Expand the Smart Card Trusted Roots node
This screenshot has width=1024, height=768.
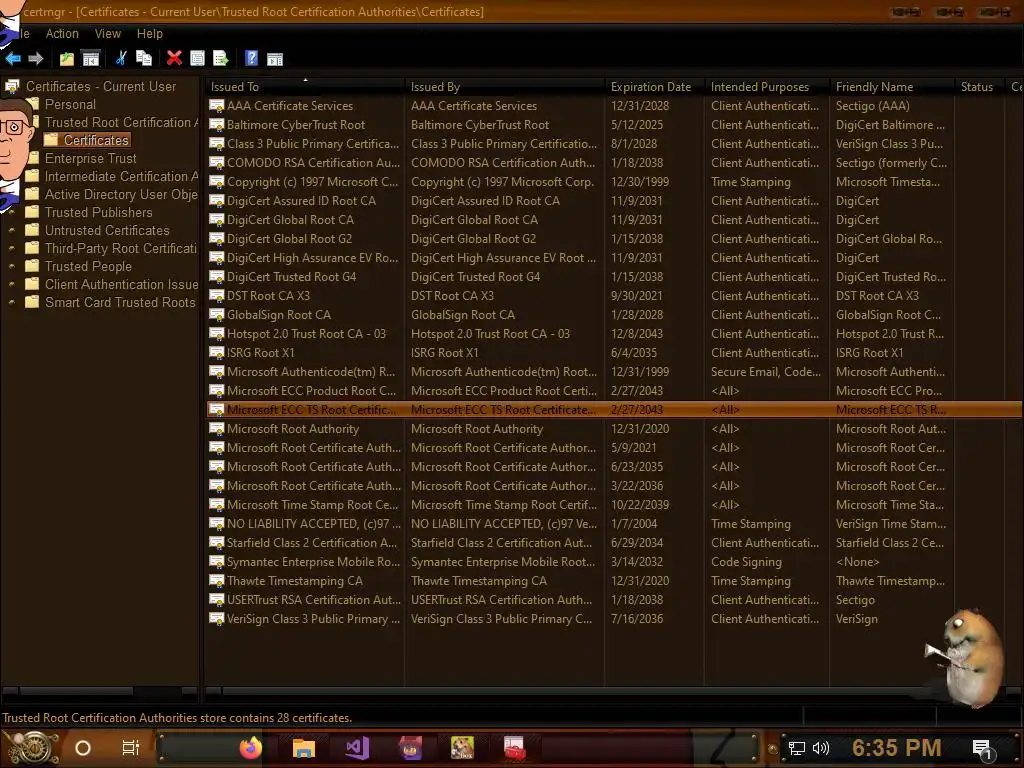click(12, 302)
